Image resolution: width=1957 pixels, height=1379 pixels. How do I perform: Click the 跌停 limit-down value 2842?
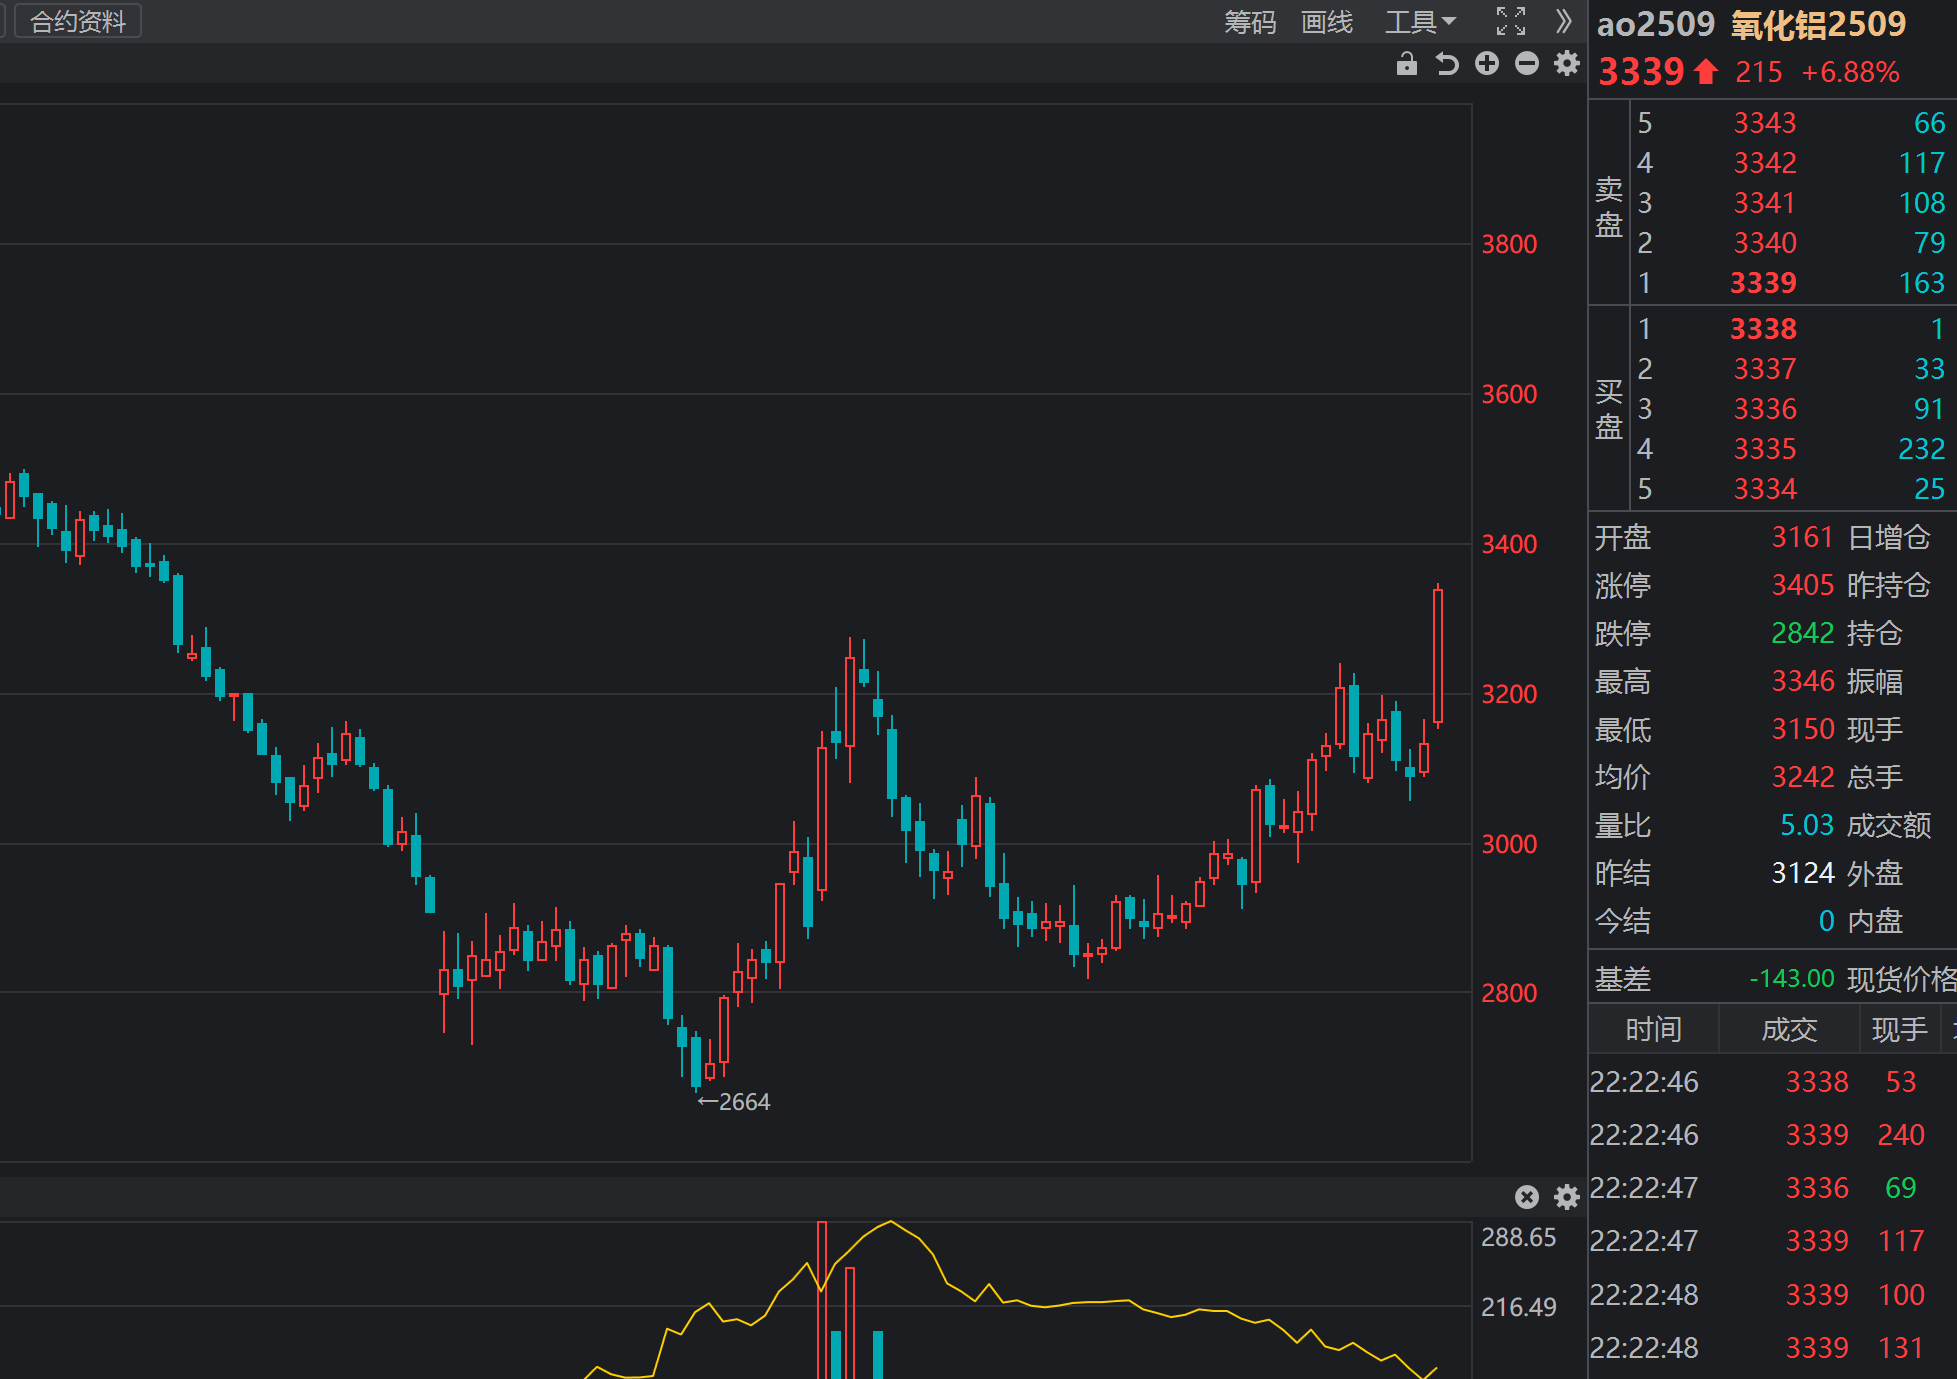click(x=1802, y=633)
